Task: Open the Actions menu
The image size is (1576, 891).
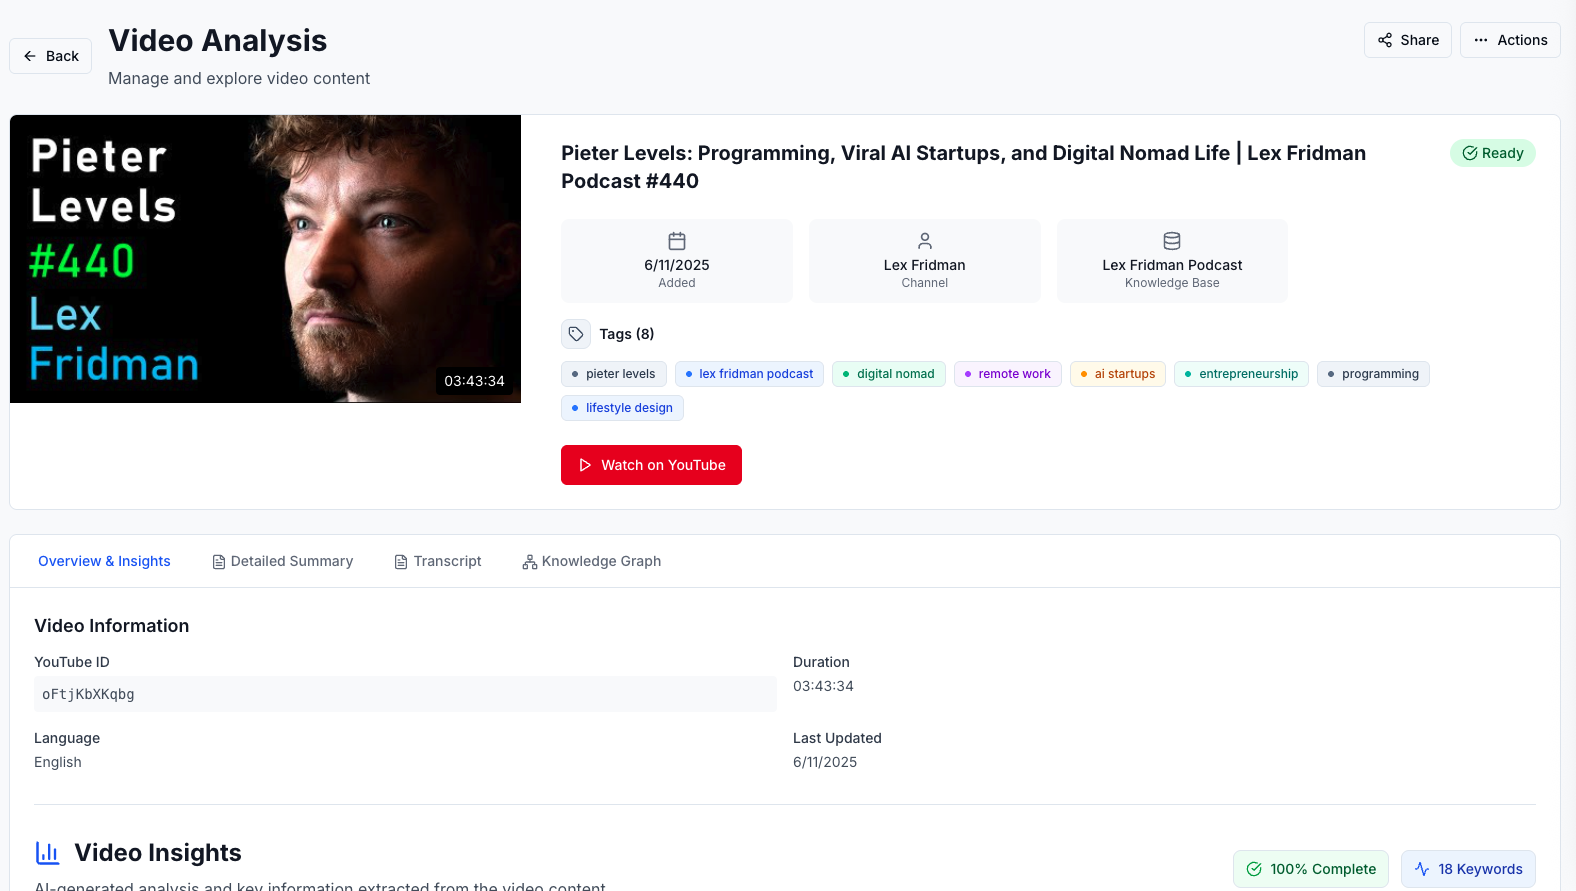Action: pyautogui.click(x=1510, y=40)
